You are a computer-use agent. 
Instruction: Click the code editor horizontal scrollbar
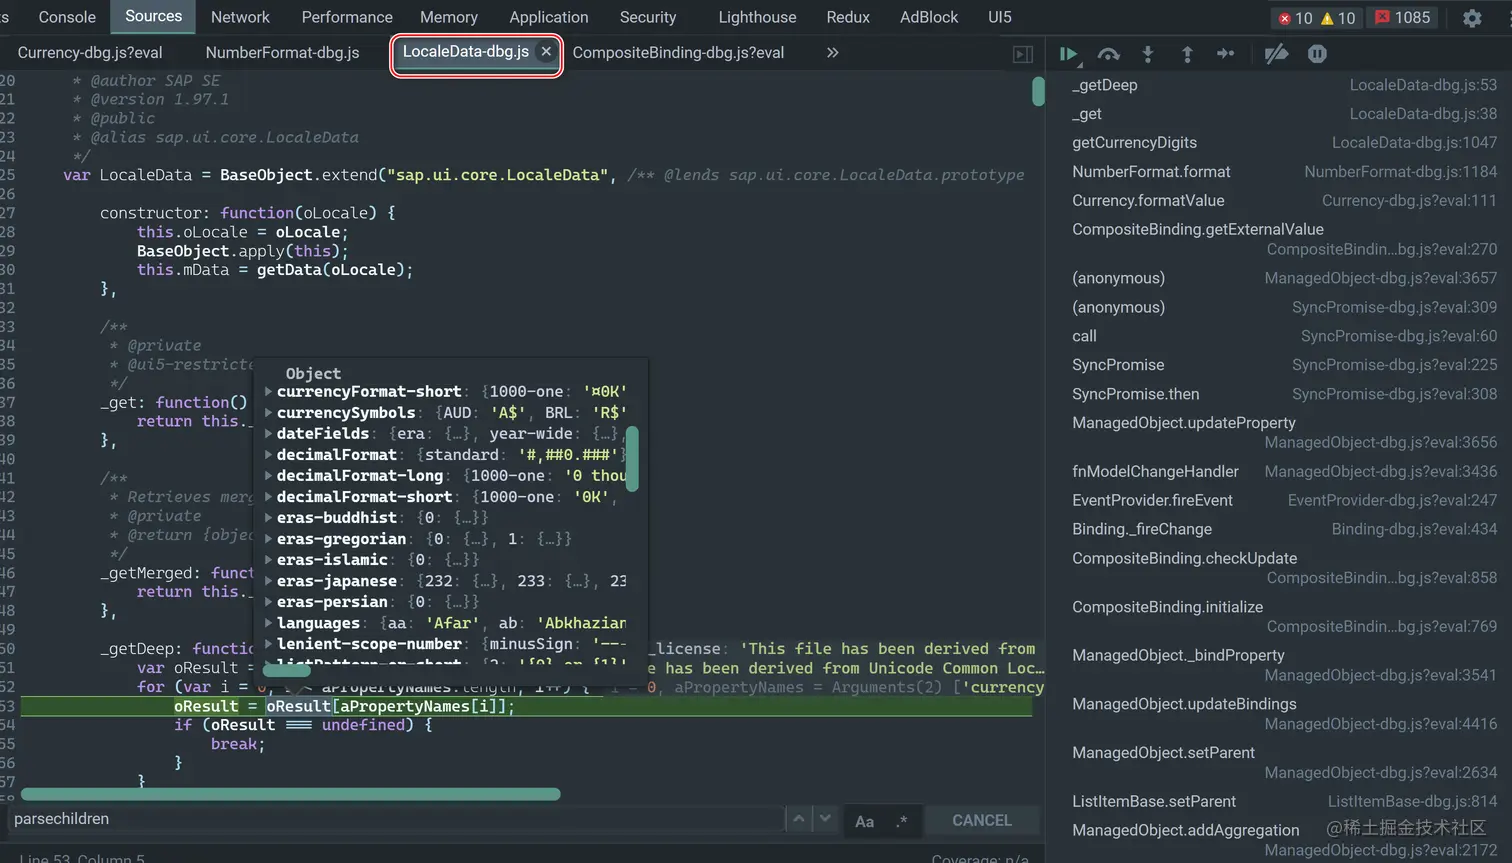click(x=290, y=794)
